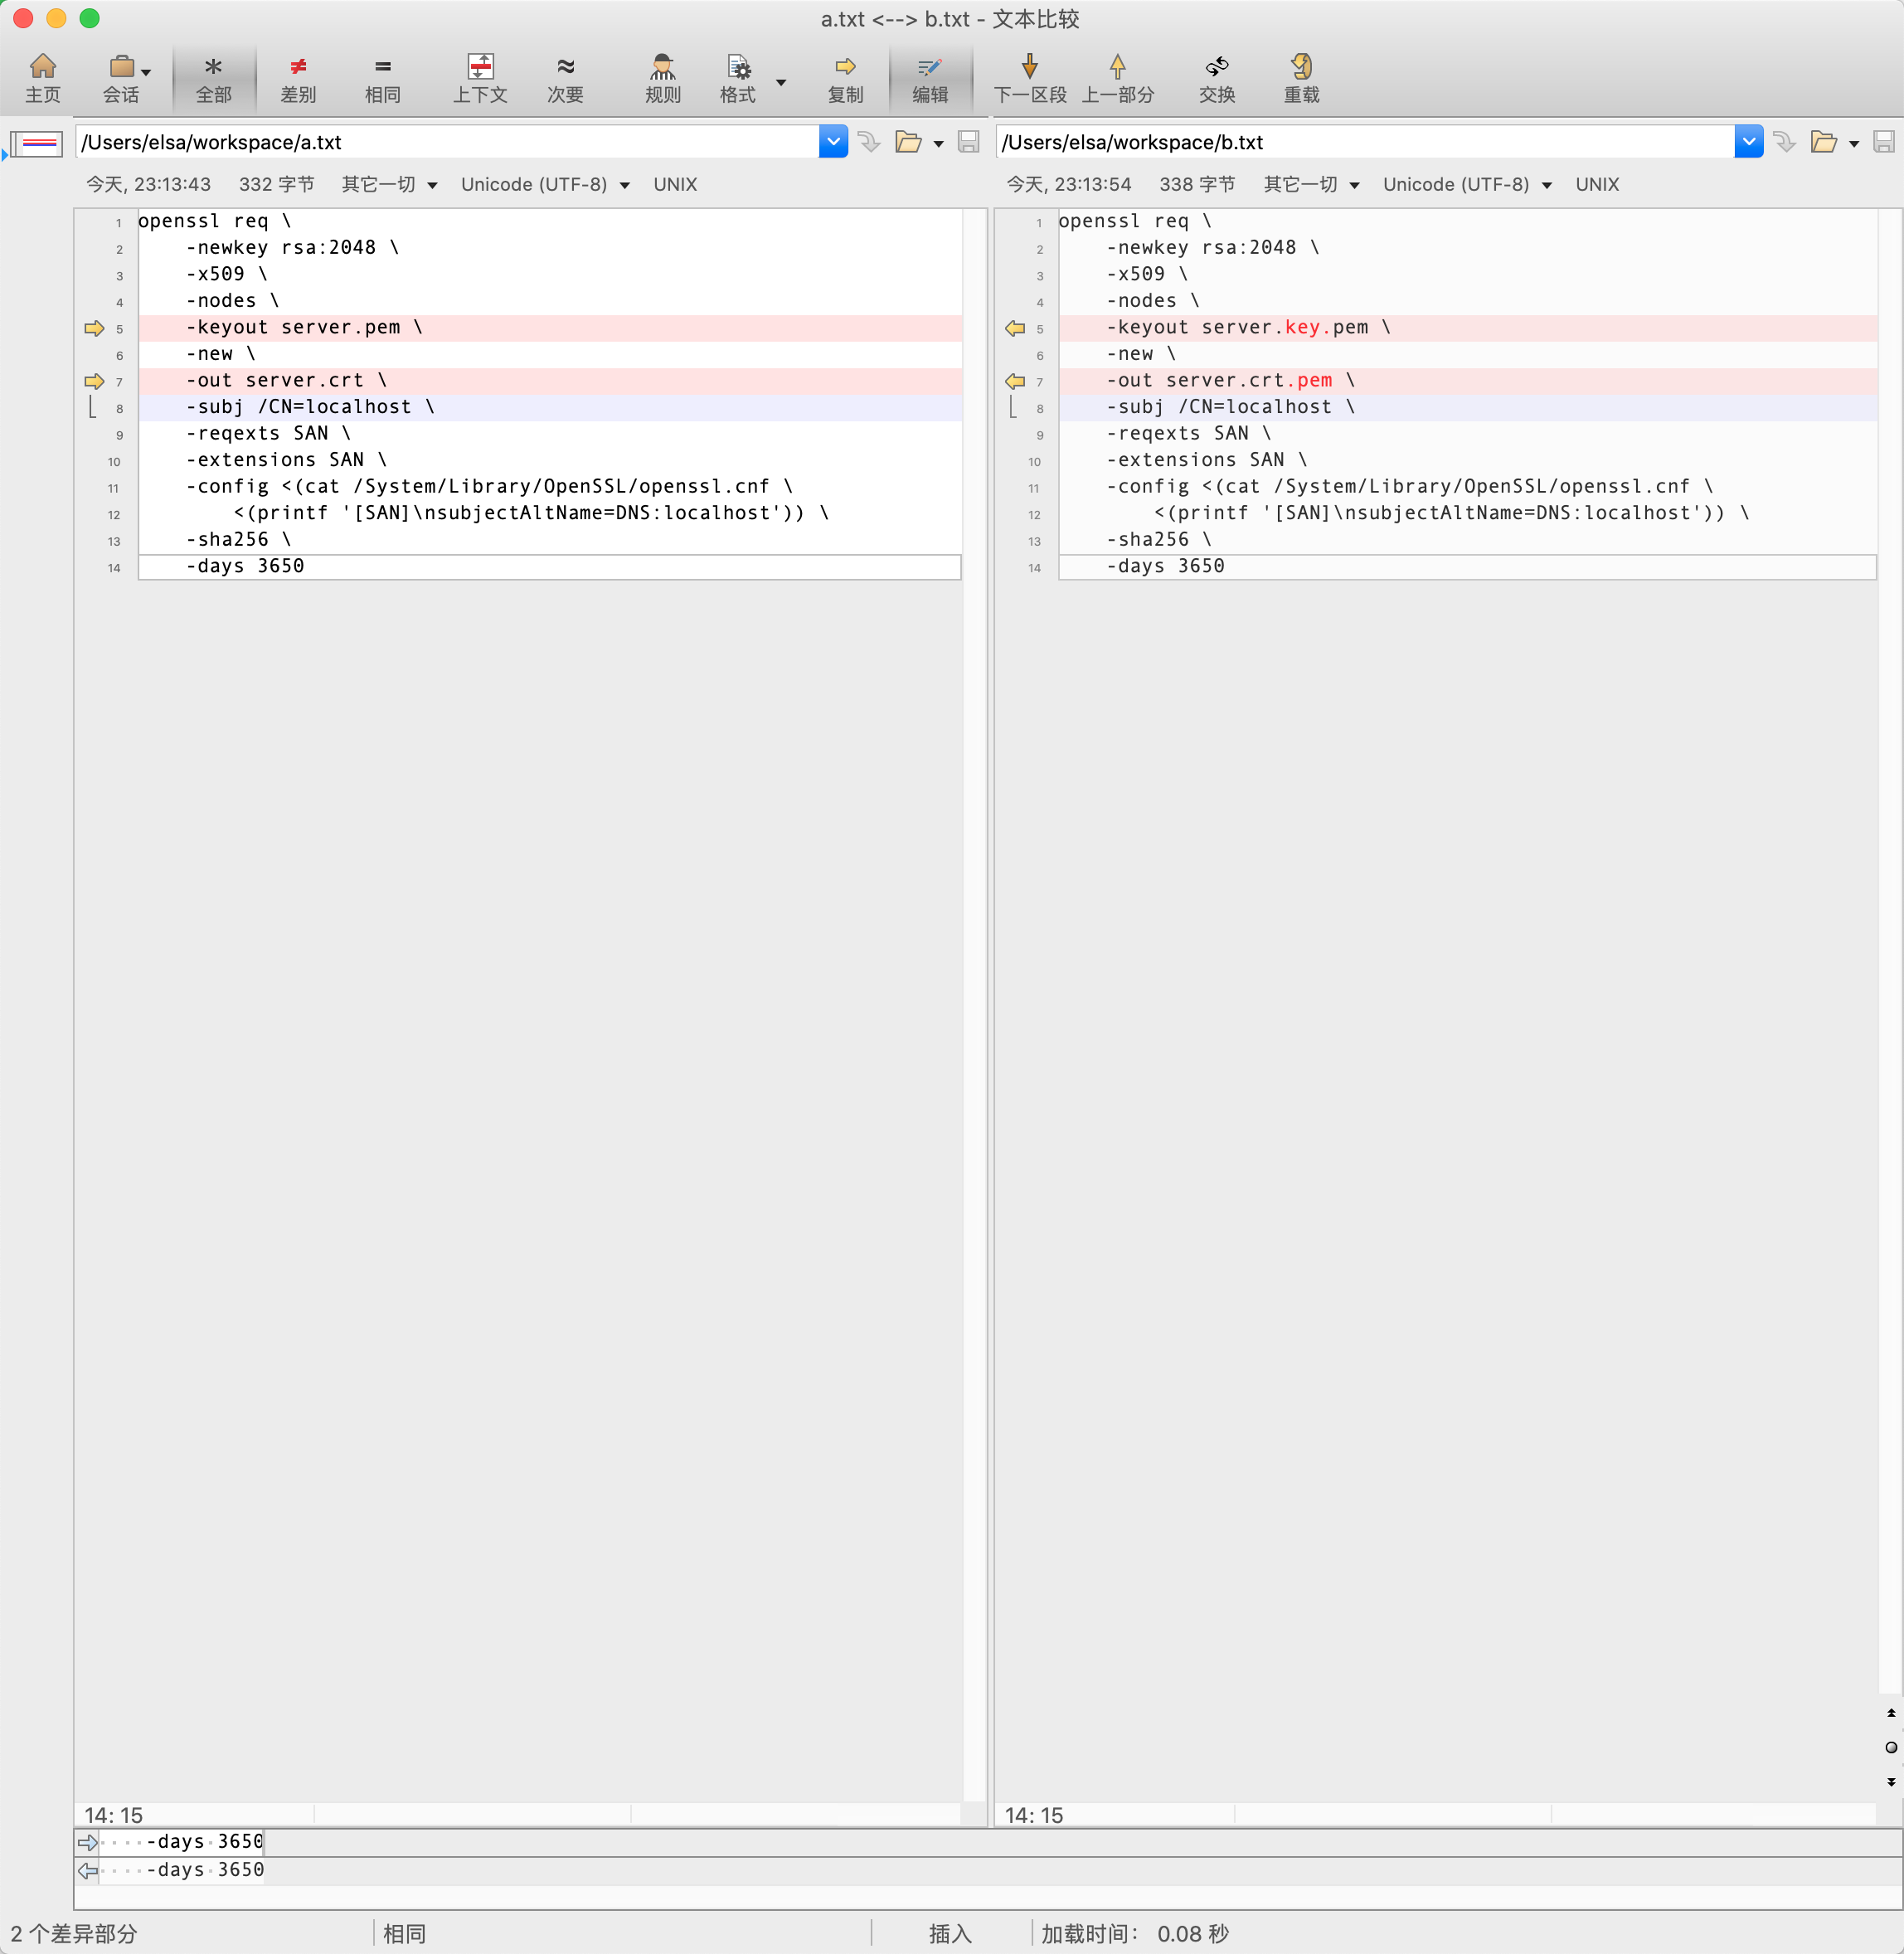Toggle Show Same (相同) filter
This screenshot has width=1904, height=1954.
click(x=382, y=78)
